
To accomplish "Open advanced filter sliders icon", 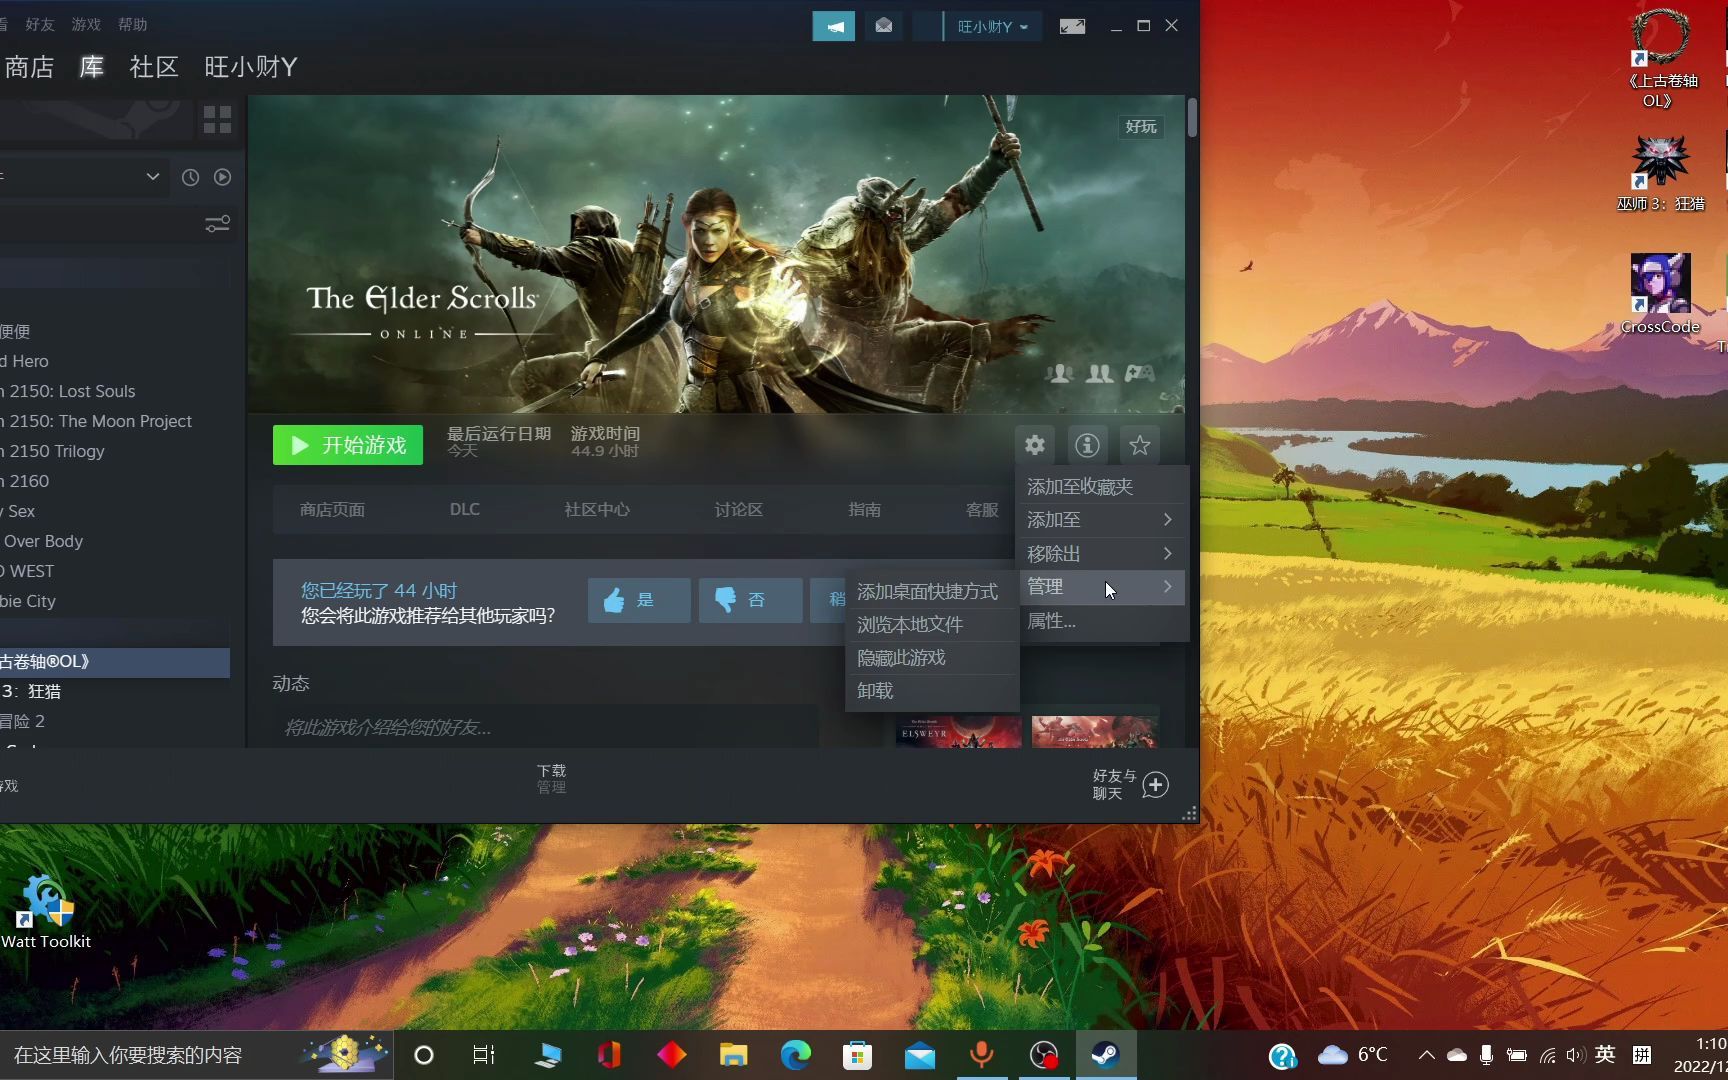I will click(x=217, y=224).
